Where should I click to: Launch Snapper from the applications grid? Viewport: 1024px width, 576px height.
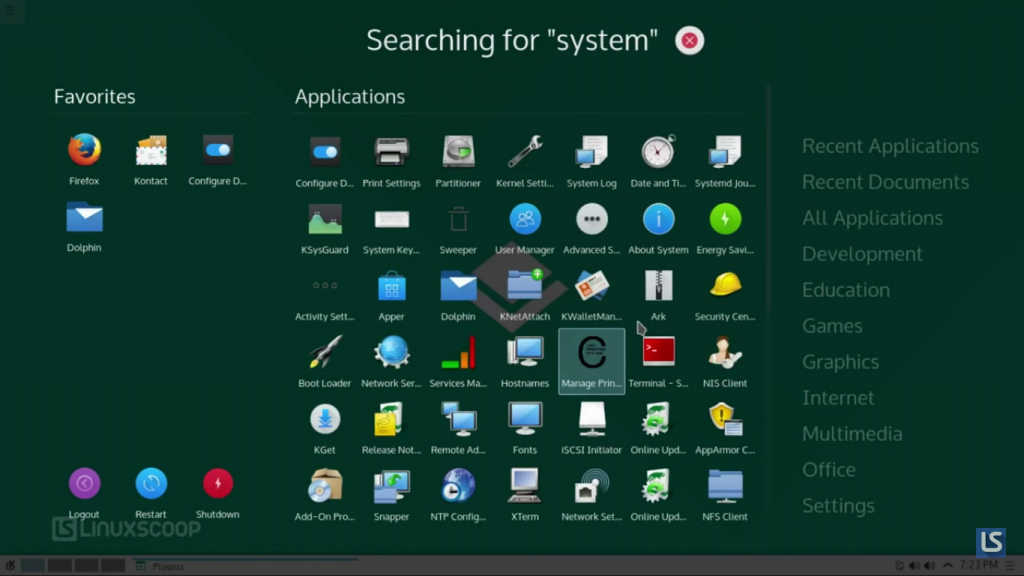[x=391, y=487]
